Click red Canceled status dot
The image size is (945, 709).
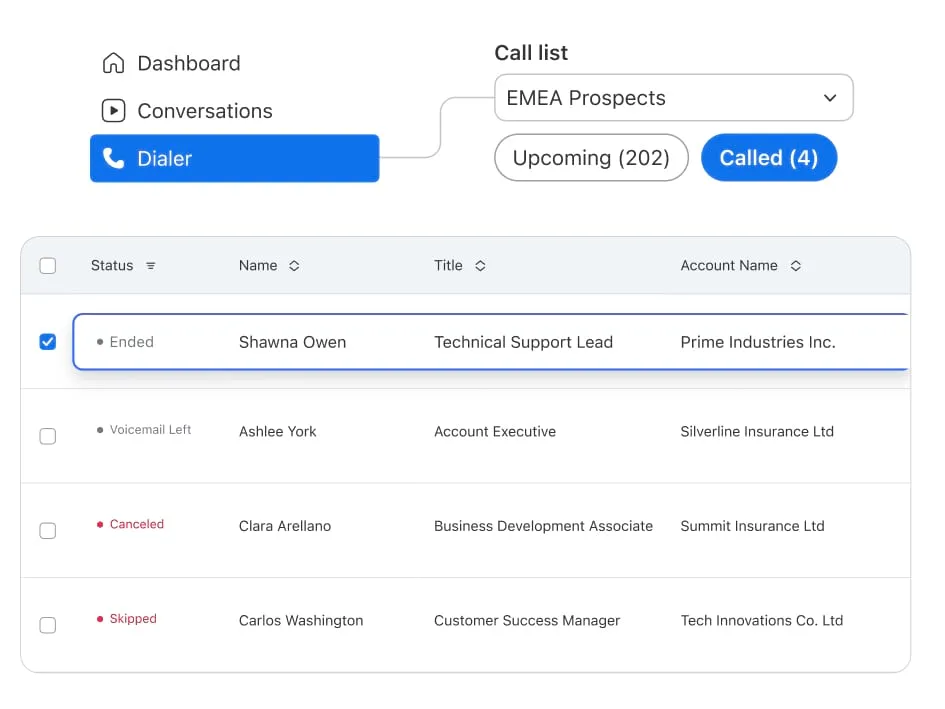pos(100,525)
